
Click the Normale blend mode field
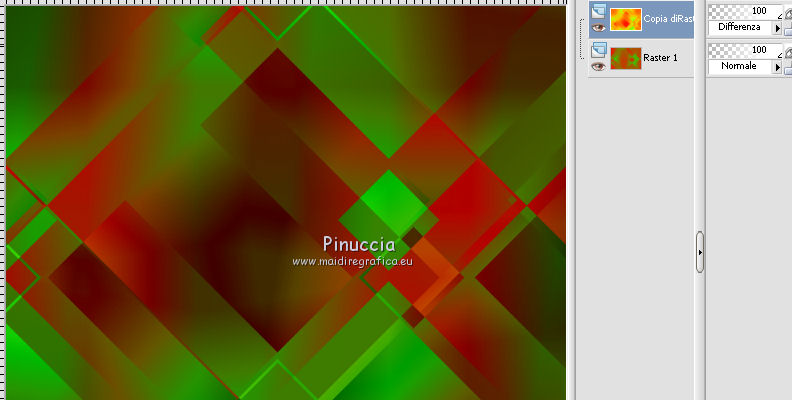coord(740,67)
